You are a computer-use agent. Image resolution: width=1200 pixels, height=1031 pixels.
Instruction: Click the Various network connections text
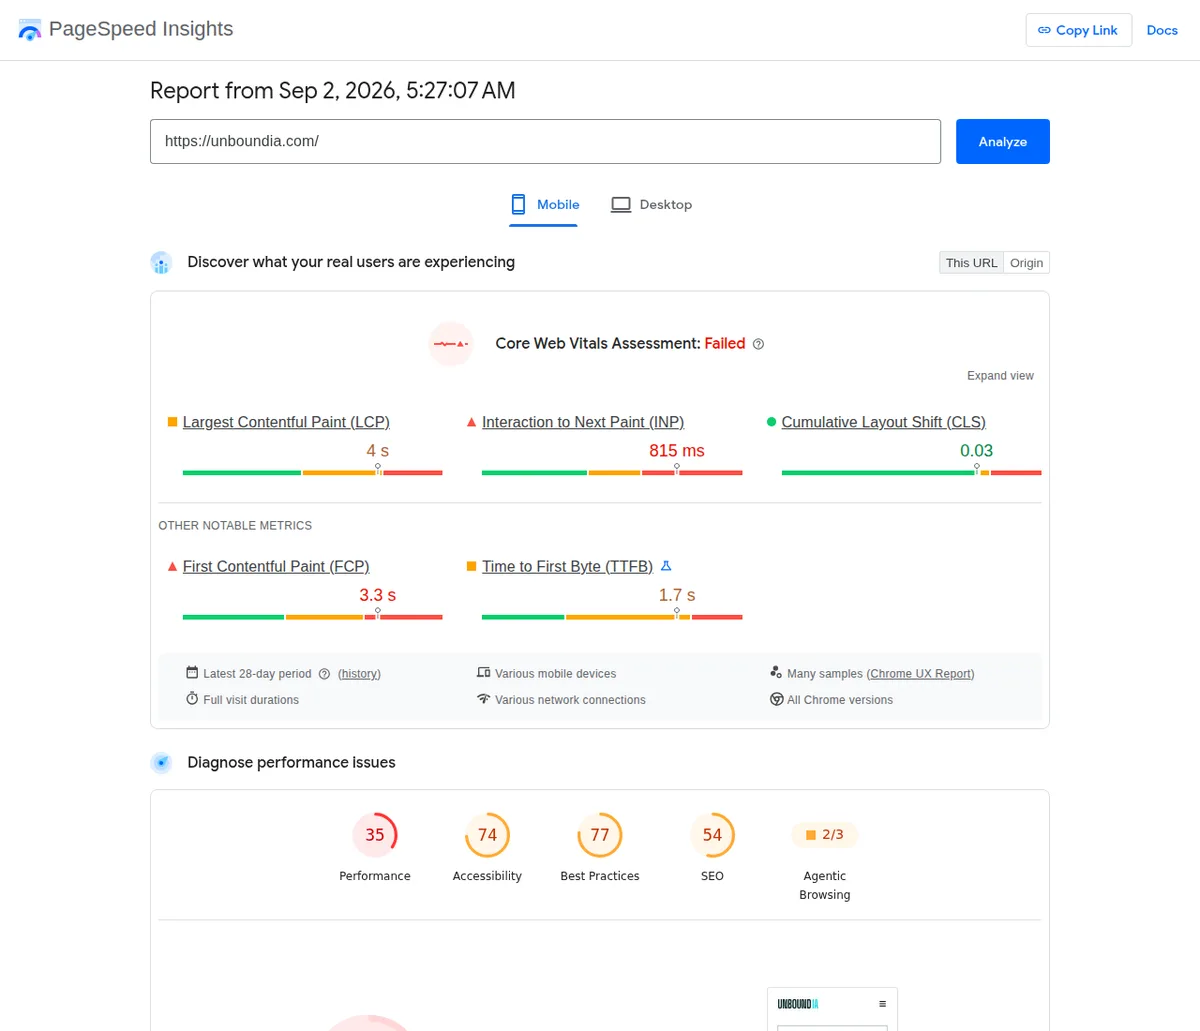coord(570,700)
